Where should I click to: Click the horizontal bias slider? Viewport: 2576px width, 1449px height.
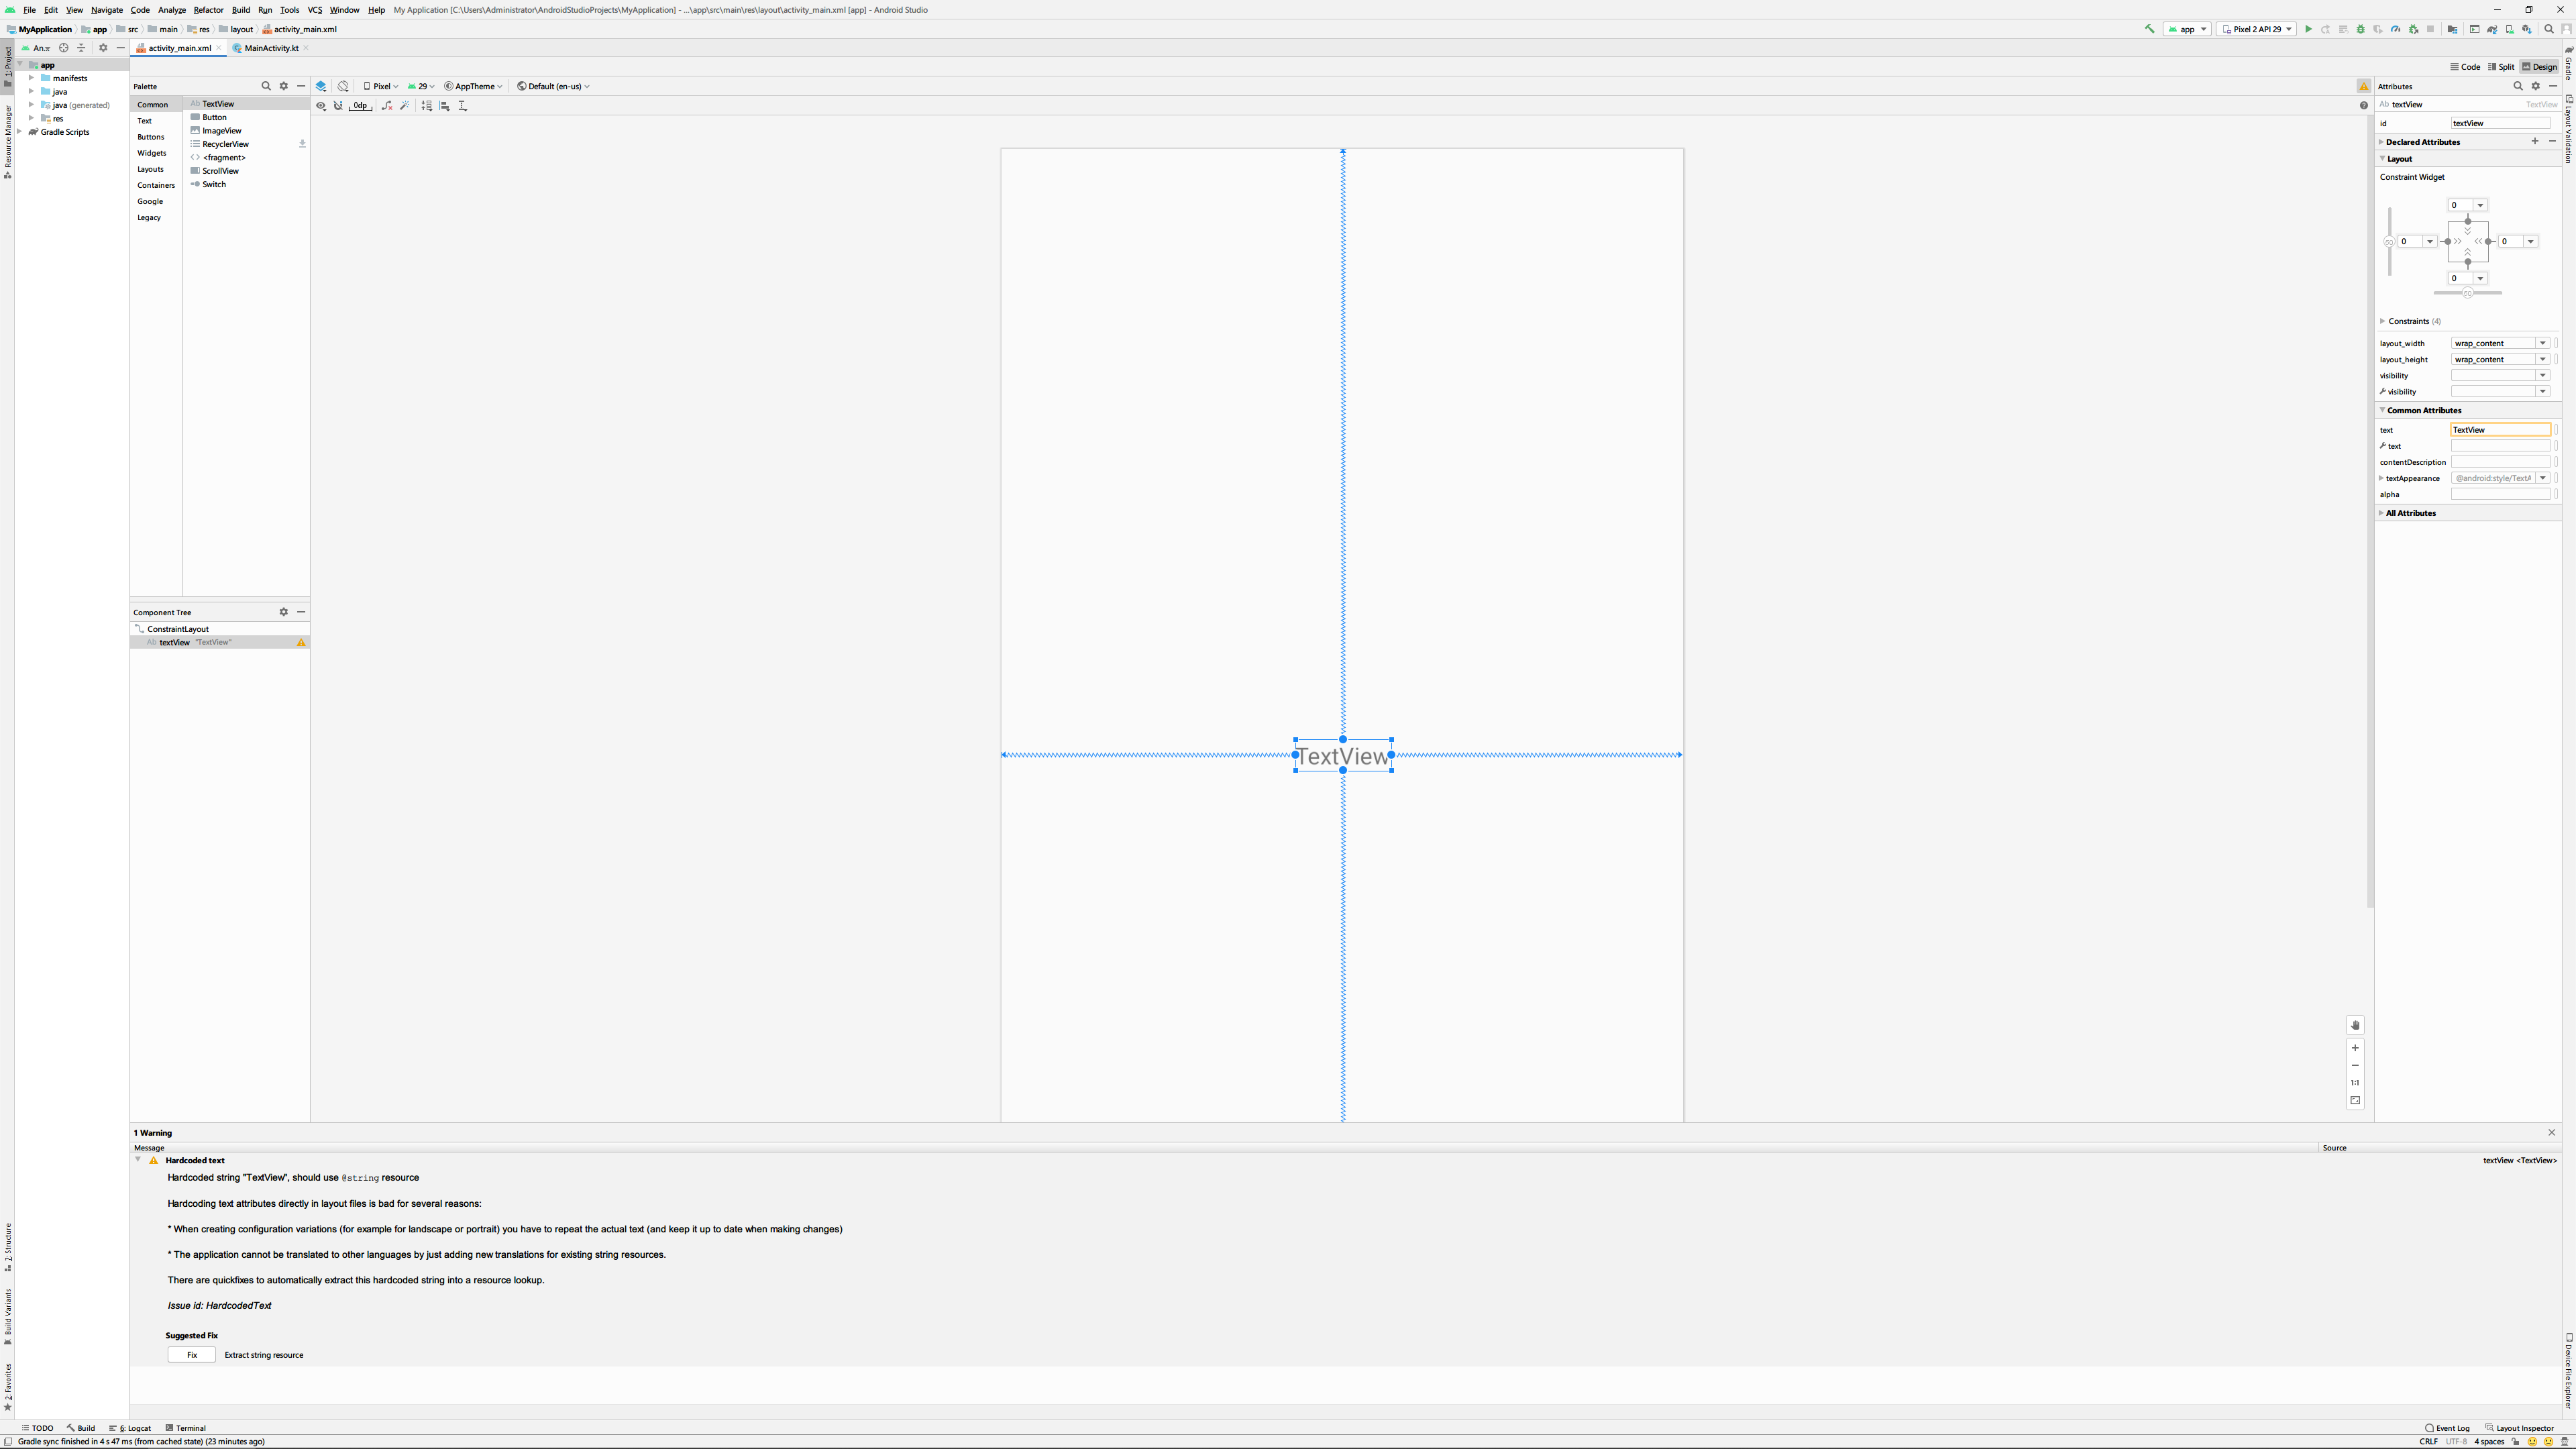[x=2467, y=293]
